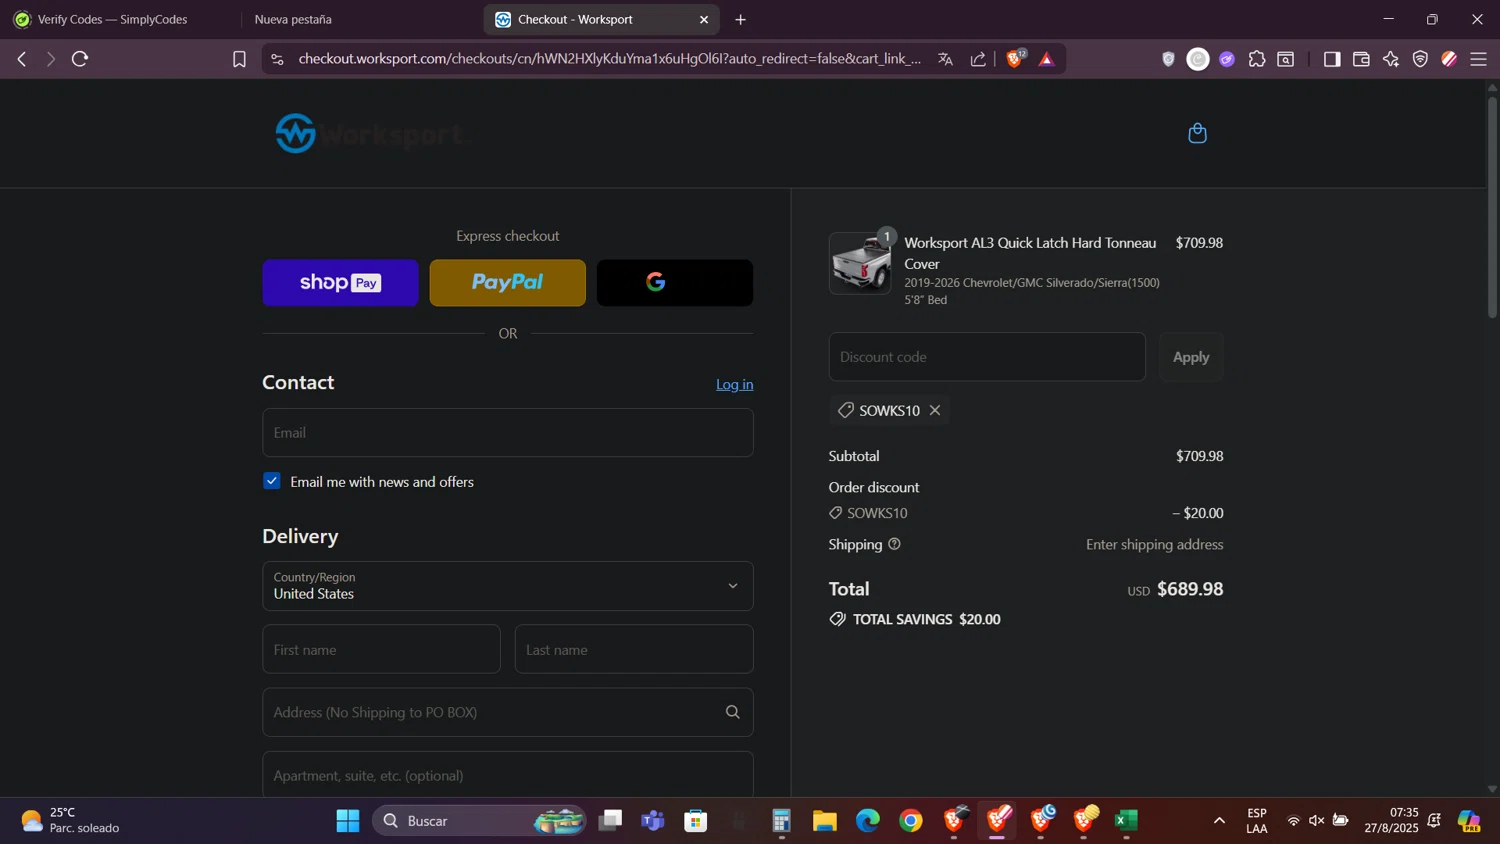The height and width of the screenshot is (844, 1500).
Task: Expand the Country/Region dropdown
Action: (x=508, y=586)
